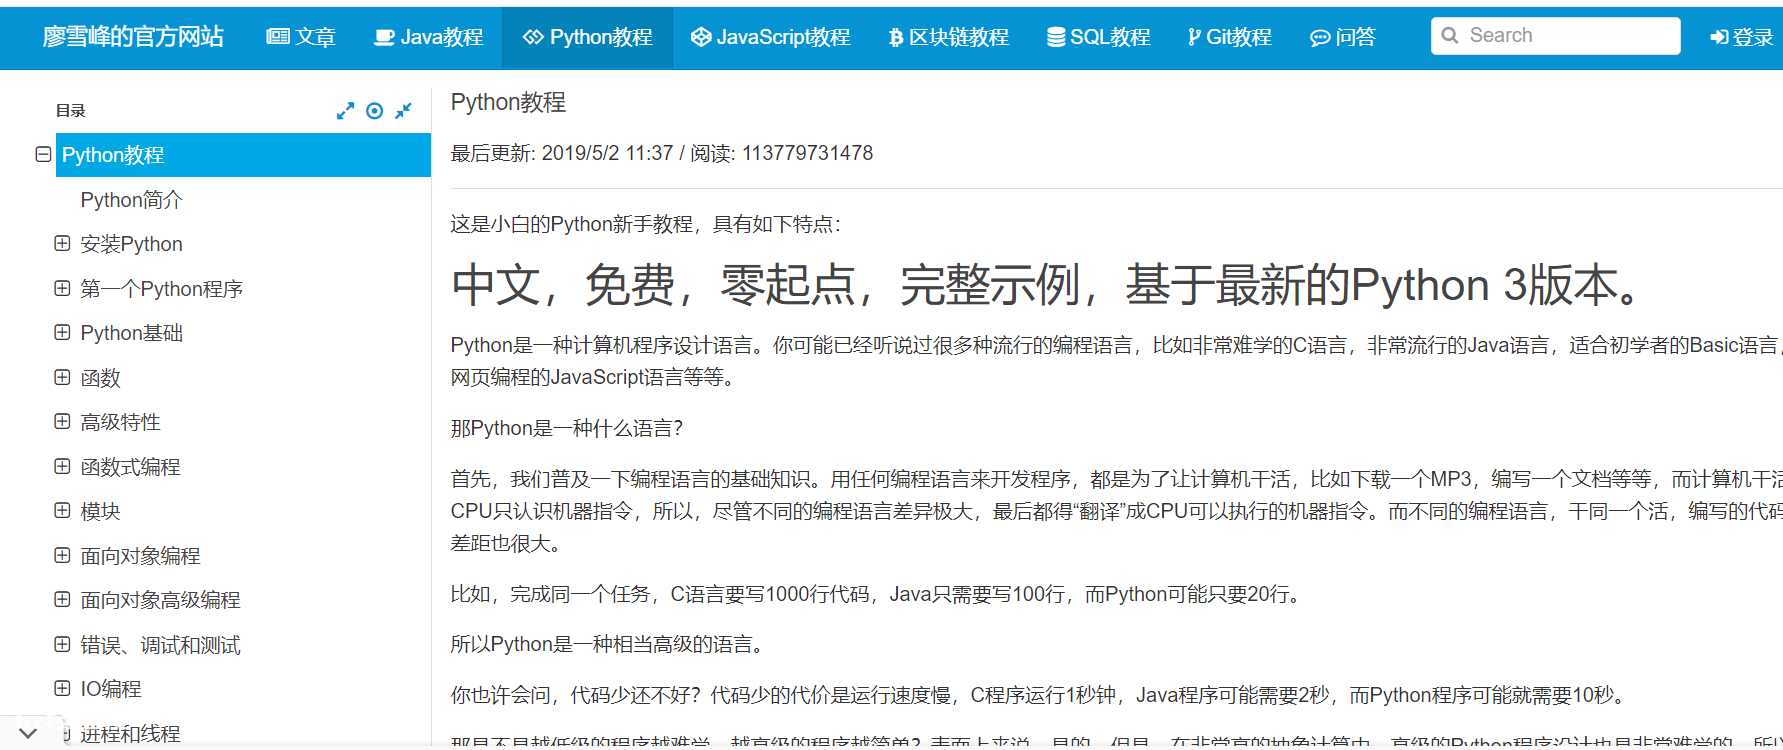This screenshot has height=750, width=1783.
Task: Open the 问答 menu item
Action: (1343, 37)
